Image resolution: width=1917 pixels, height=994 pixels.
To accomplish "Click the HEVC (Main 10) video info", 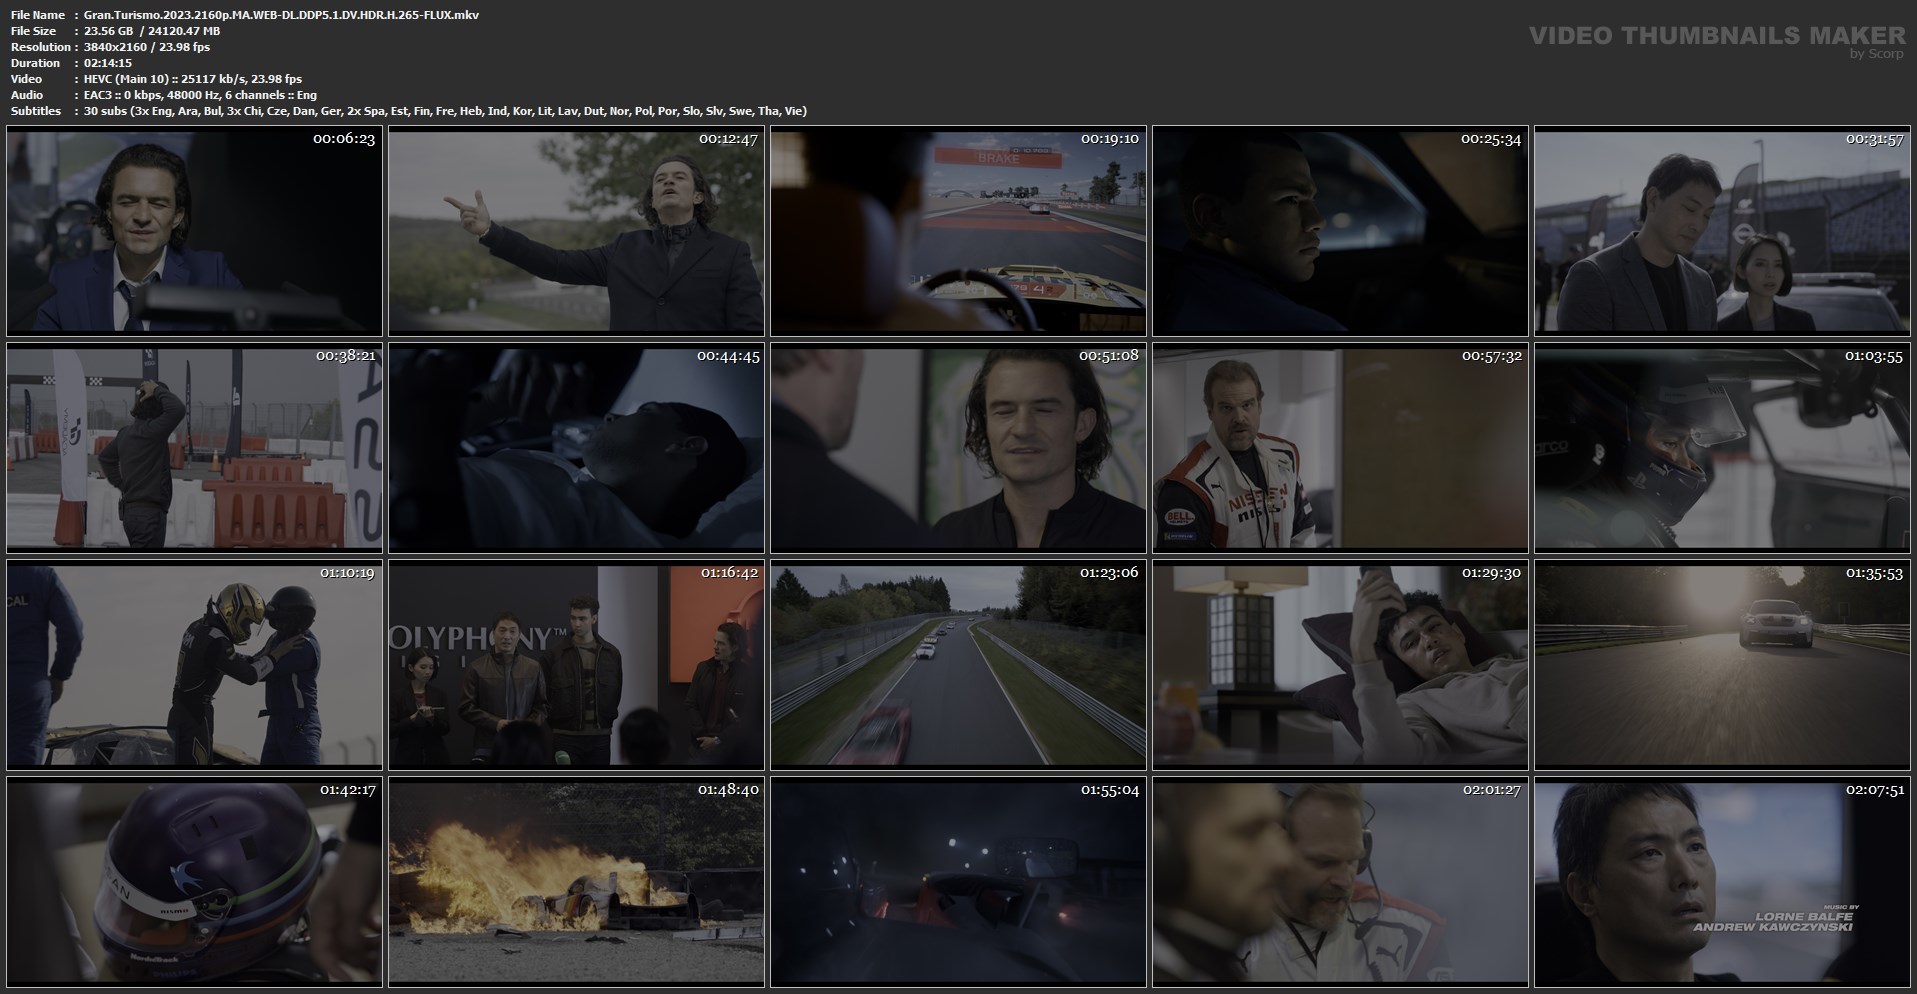I will click(x=193, y=79).
